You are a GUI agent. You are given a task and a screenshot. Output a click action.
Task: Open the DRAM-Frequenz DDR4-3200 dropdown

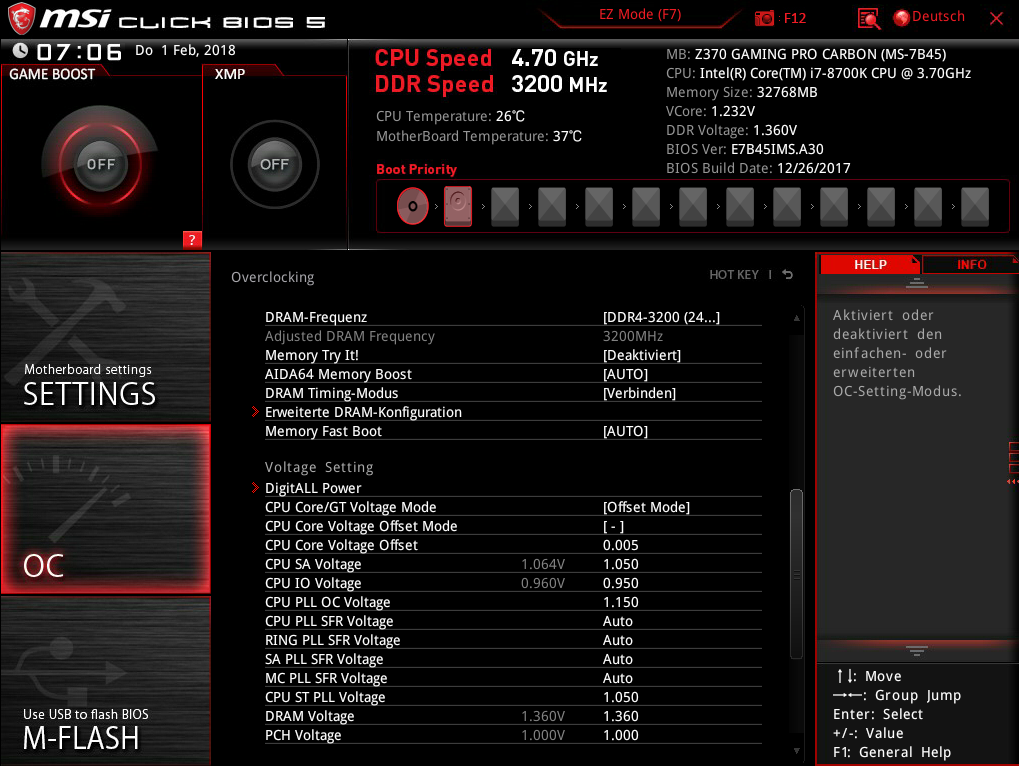pyautogui.click(x=661, y=317)
